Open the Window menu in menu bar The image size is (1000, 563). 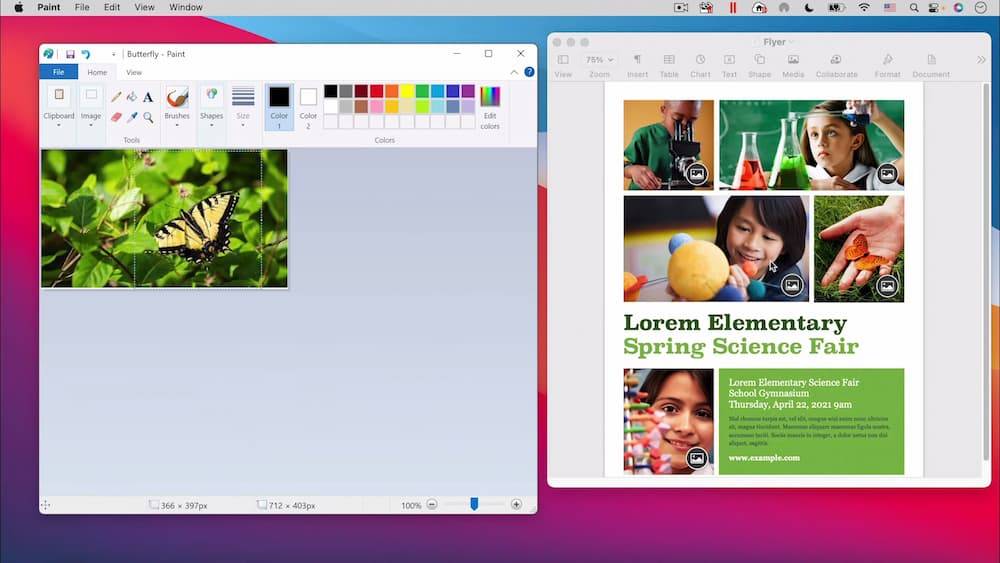[186, 8]
